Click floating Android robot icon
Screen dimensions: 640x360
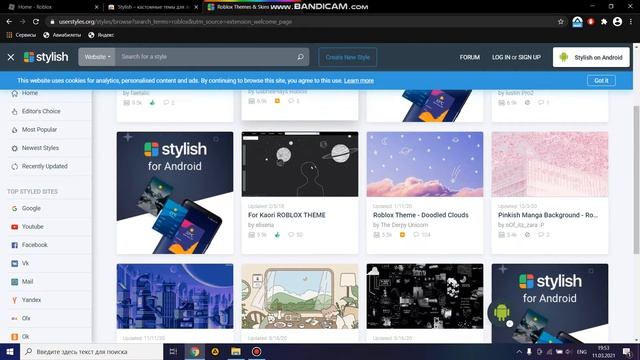[502, 313]
